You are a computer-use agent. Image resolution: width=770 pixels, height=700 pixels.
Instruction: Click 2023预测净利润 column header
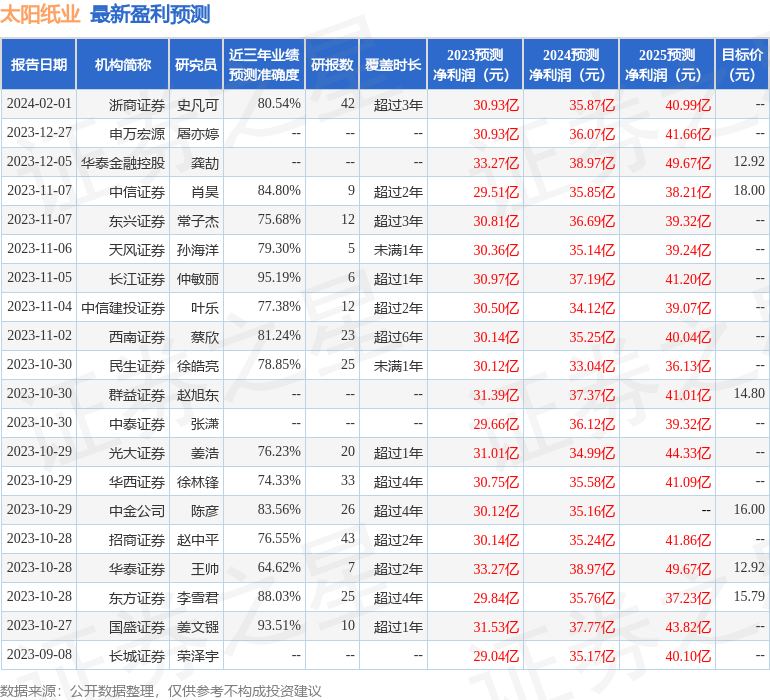(x=475, y=64)
